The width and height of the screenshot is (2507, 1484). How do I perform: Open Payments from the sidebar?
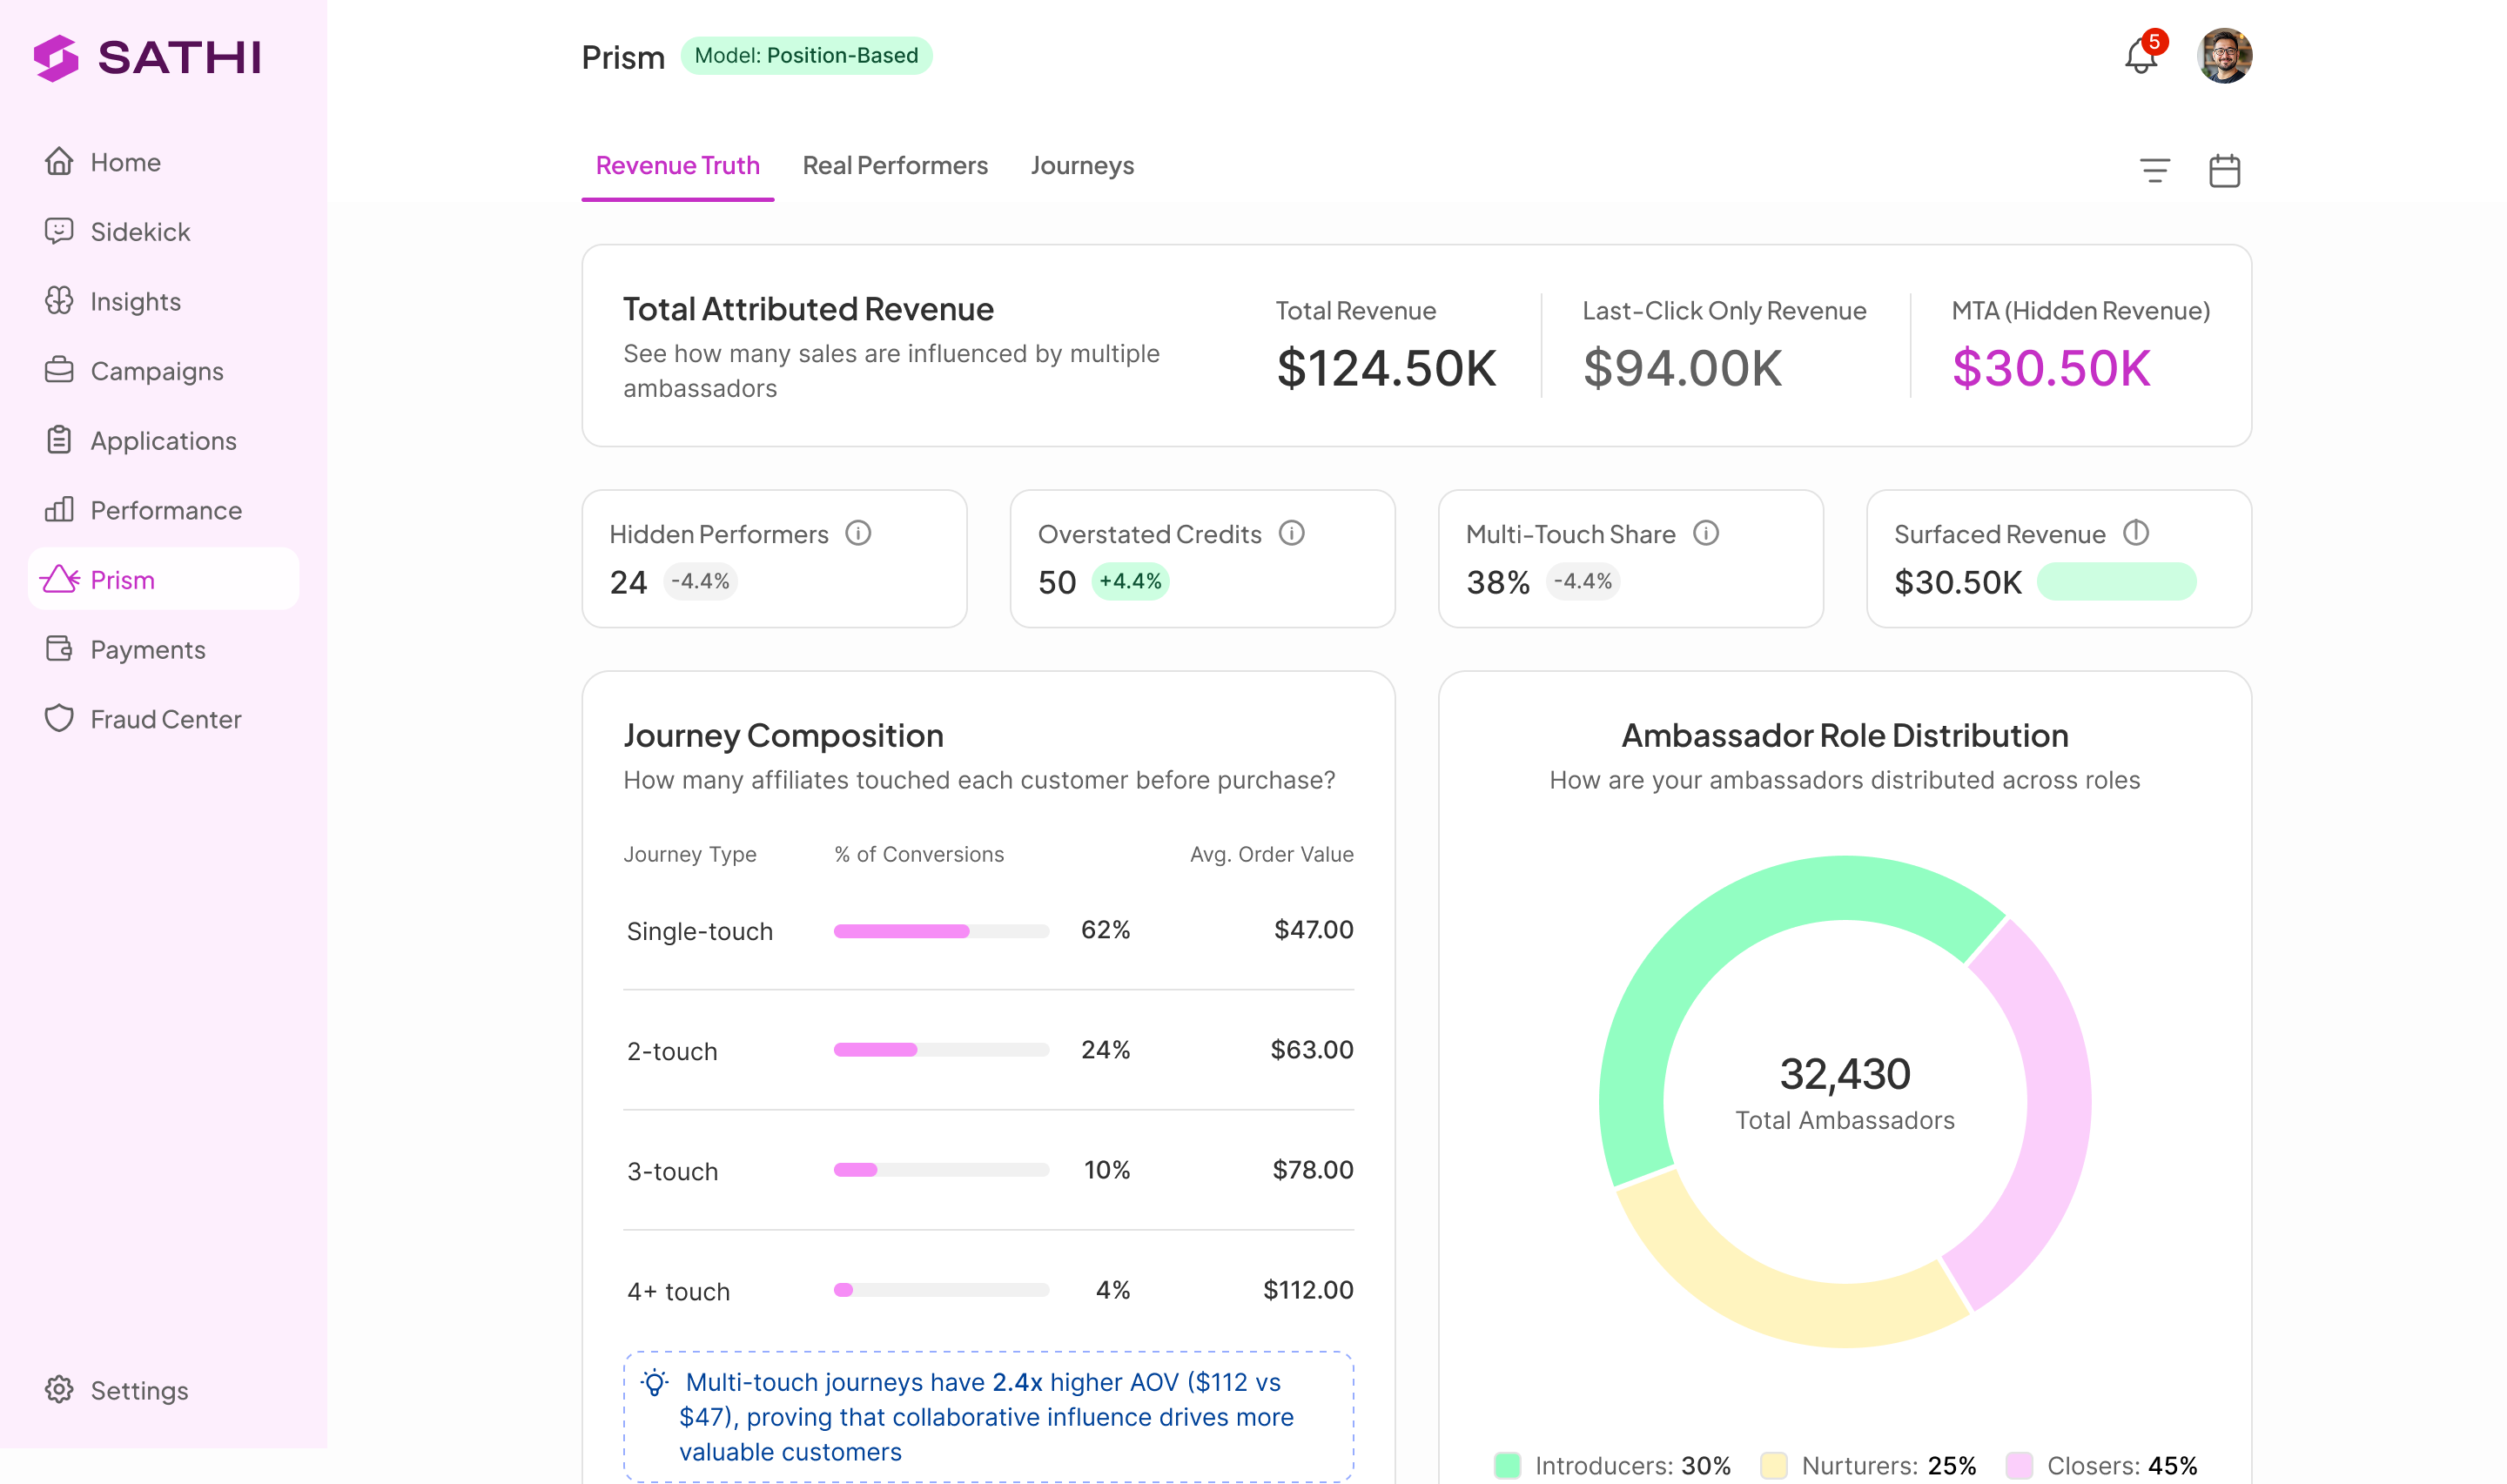(164, 649)
